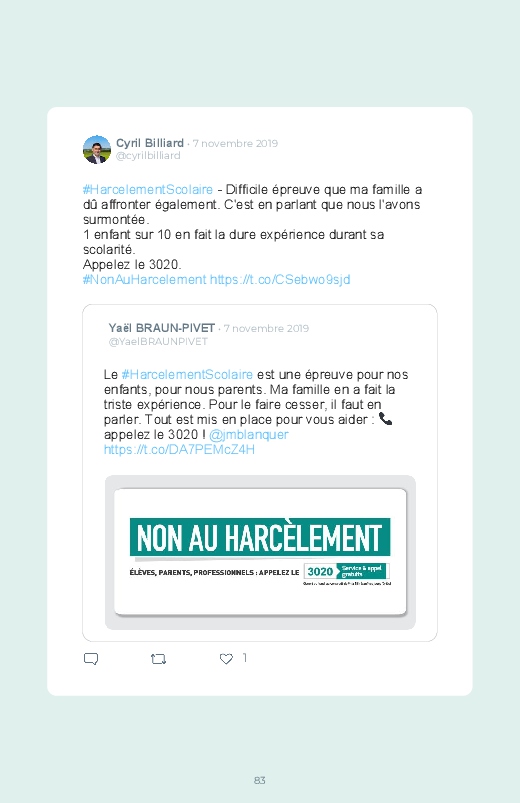Click the date on Cyril Billiard's tweet
The height and width of the screenshot is (803, 520).
(235, 143)
